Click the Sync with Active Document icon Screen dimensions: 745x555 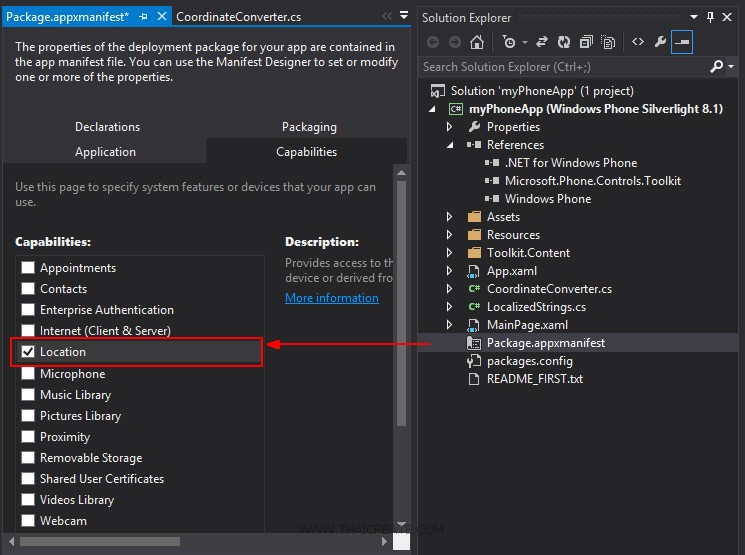[542, 42]
